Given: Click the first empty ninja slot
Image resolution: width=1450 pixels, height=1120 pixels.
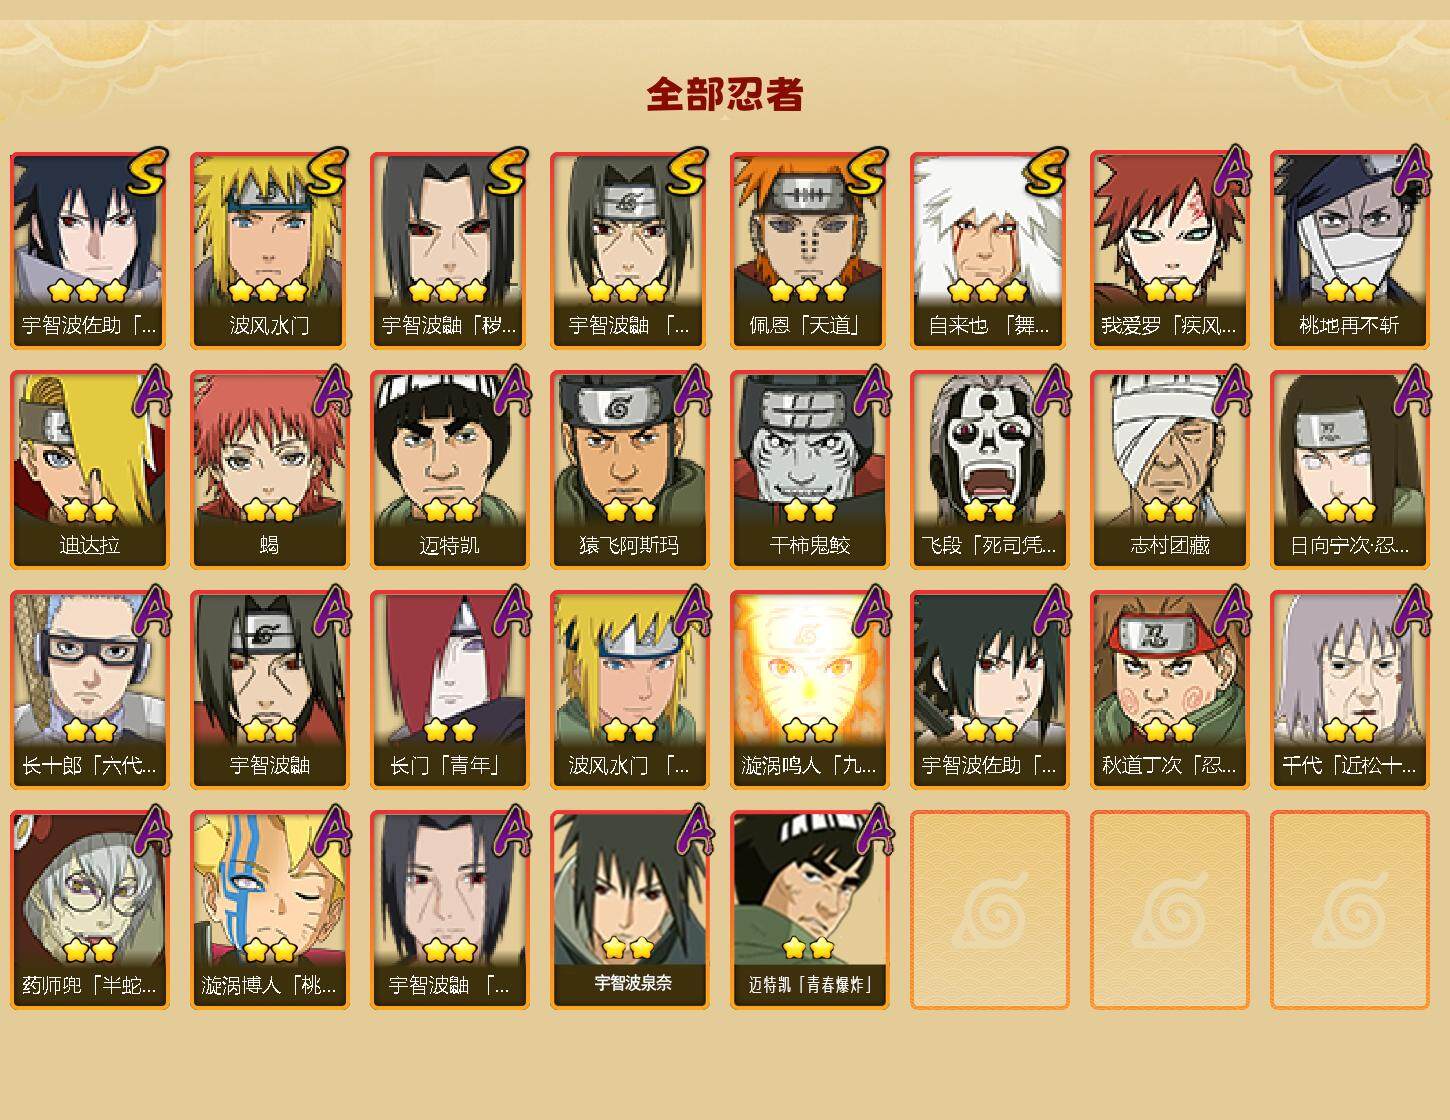Looking at the screenshot, I should click(x=989, y=910).
